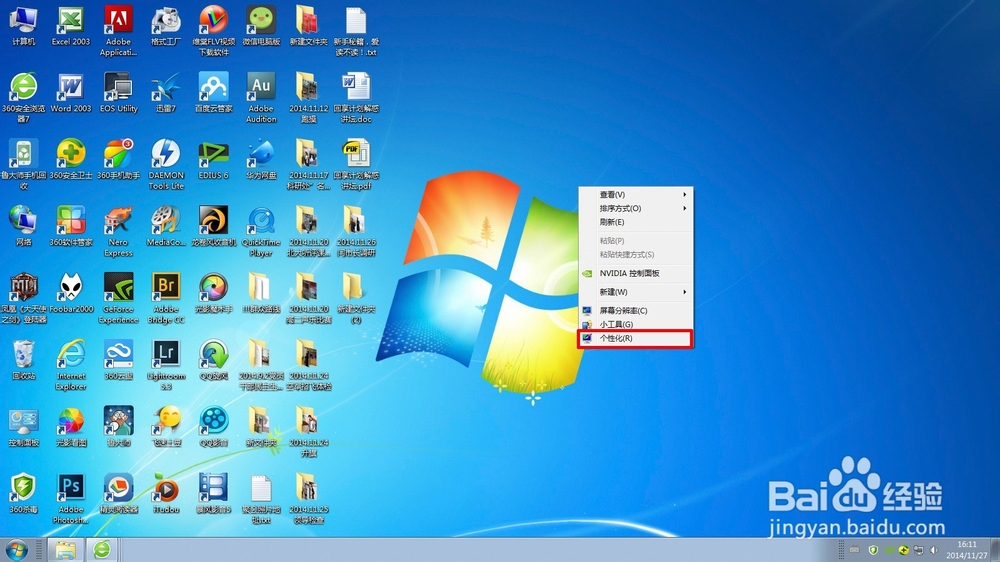The image size is (1000, 562).
Task: Select the Excel 2003 shortcut
Action: click(71, 26)
